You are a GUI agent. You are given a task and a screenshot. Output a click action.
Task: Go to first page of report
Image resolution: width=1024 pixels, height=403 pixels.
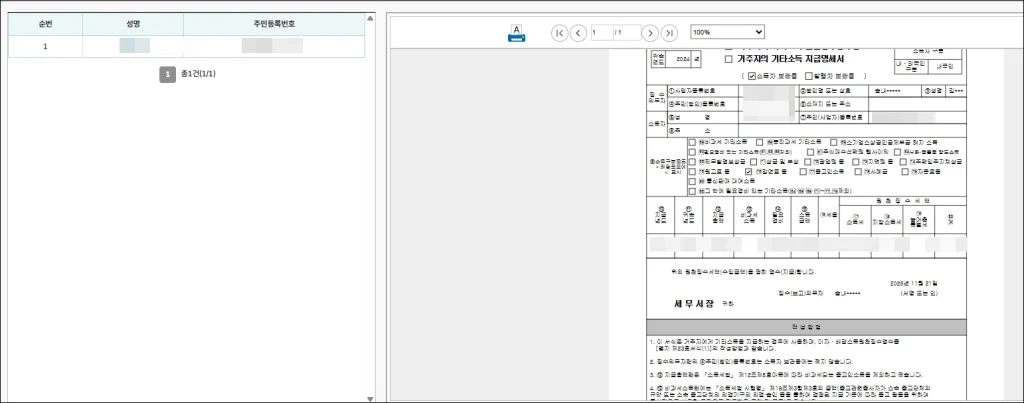560,33
